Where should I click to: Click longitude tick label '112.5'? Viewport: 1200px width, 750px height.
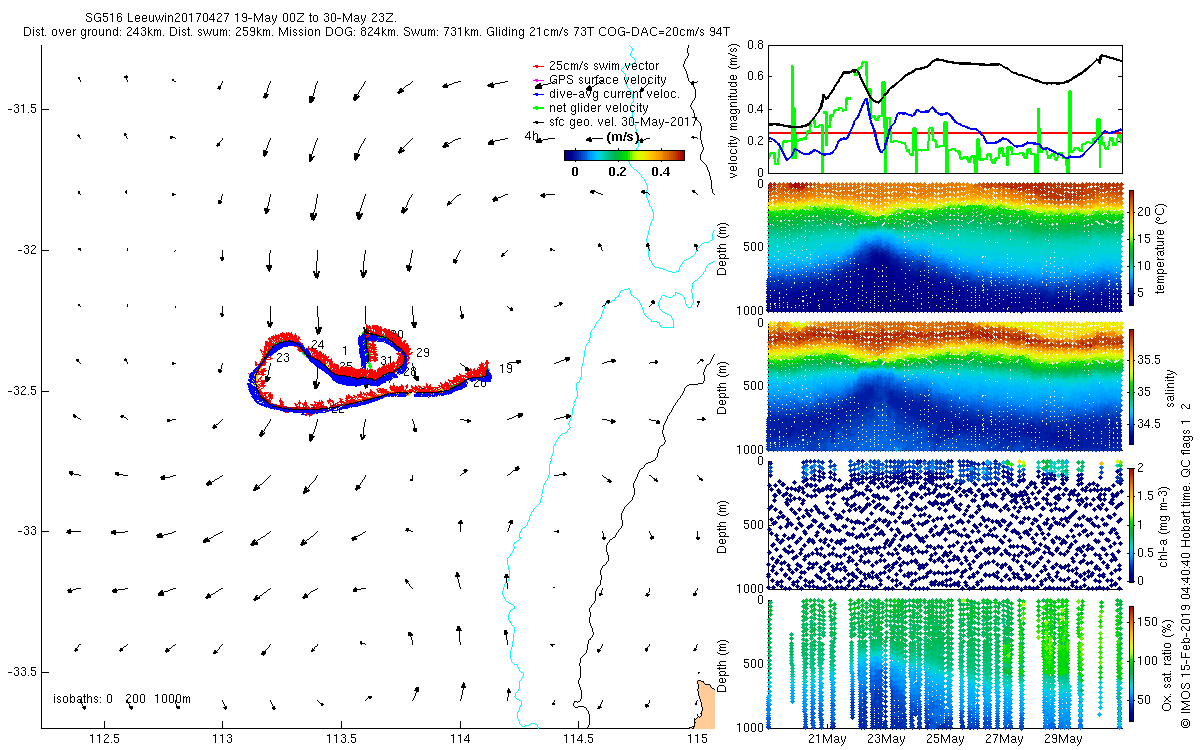tap(104, 739)
